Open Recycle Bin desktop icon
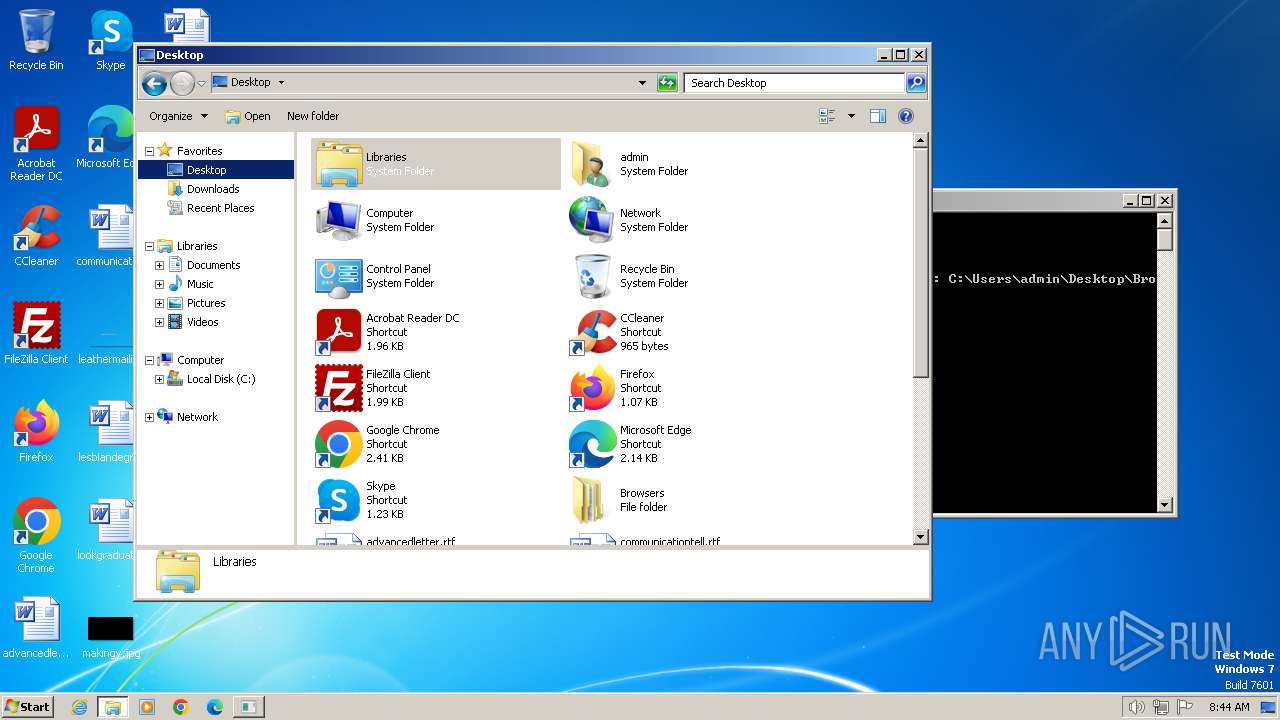1280x720 pixels. [x=36, y=40]
